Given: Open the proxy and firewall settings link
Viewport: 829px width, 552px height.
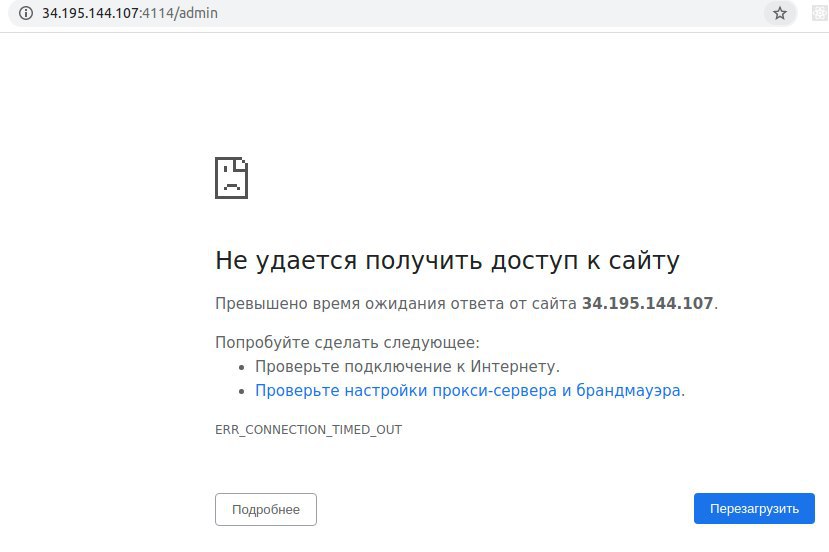Looking at the screenshot, I should point(467,391).
